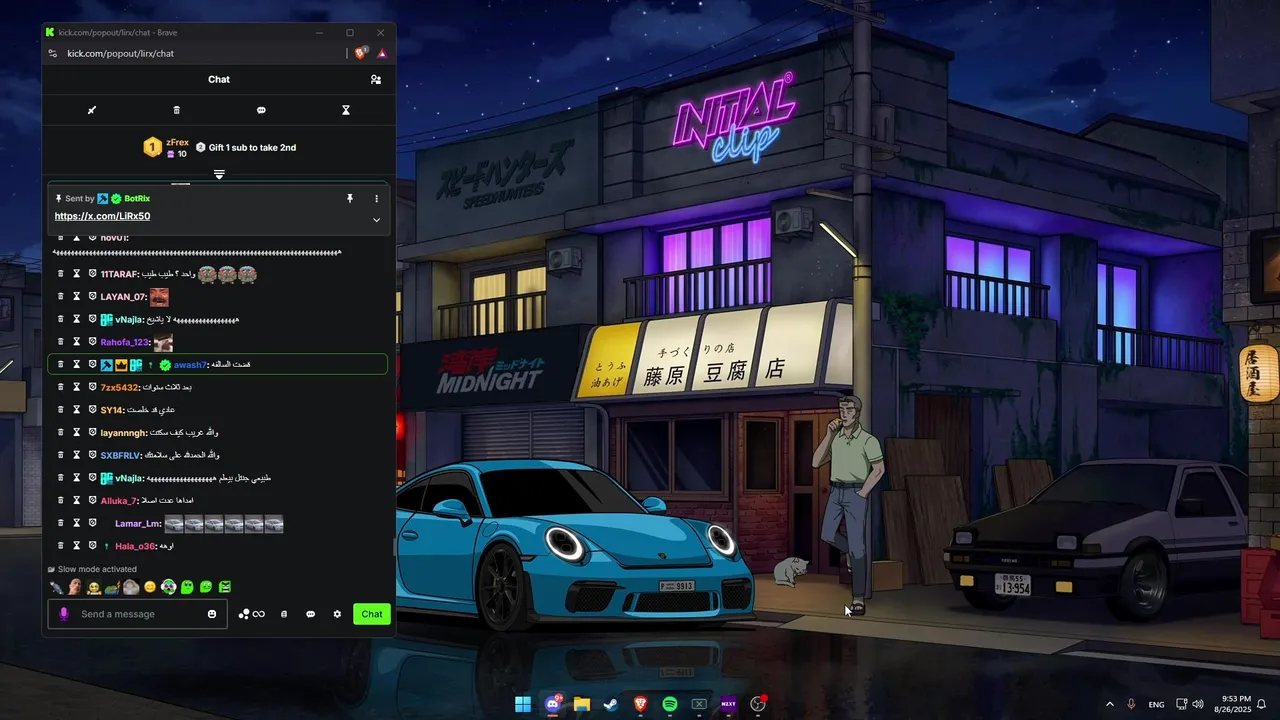Timeout user SXBFRLV with hourglass
The height and width of the screenshot is (720, 1280).
click(76, 455)
